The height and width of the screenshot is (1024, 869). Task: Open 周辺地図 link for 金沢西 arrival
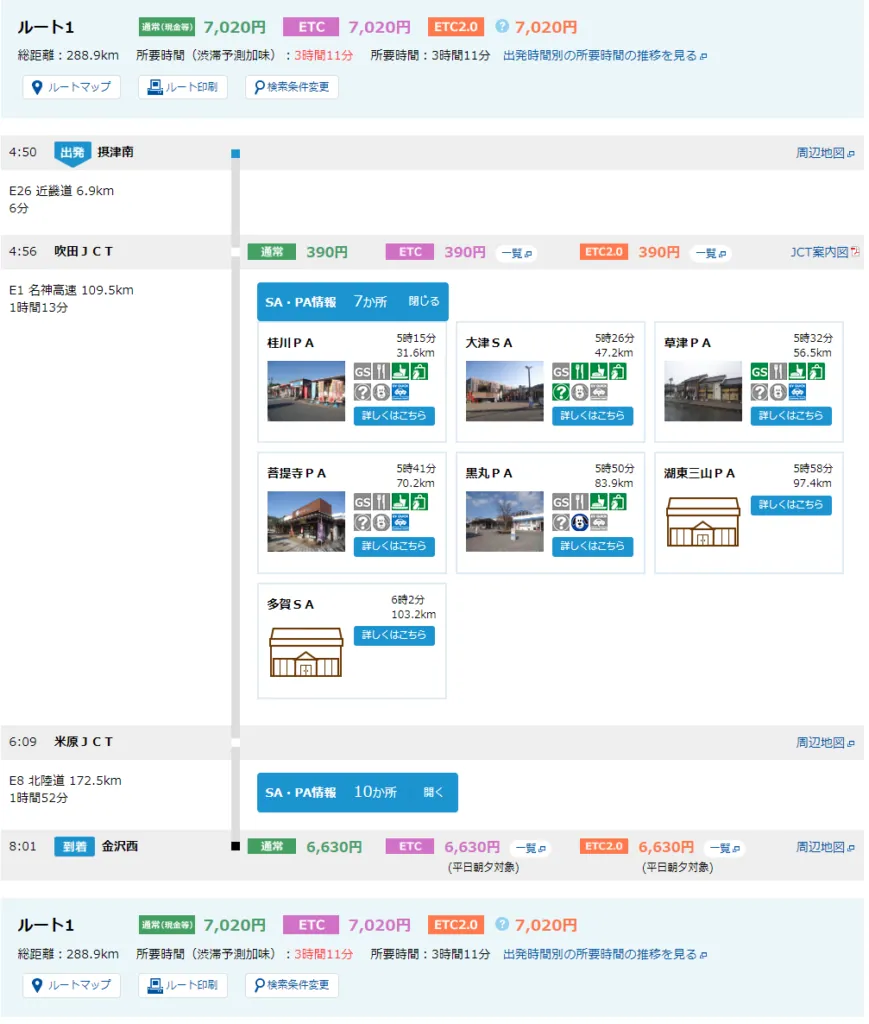[825, 847]
